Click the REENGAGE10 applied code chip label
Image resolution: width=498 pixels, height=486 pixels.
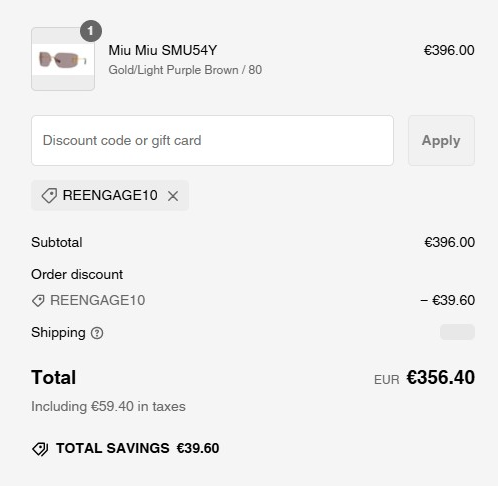click(110, 195)
